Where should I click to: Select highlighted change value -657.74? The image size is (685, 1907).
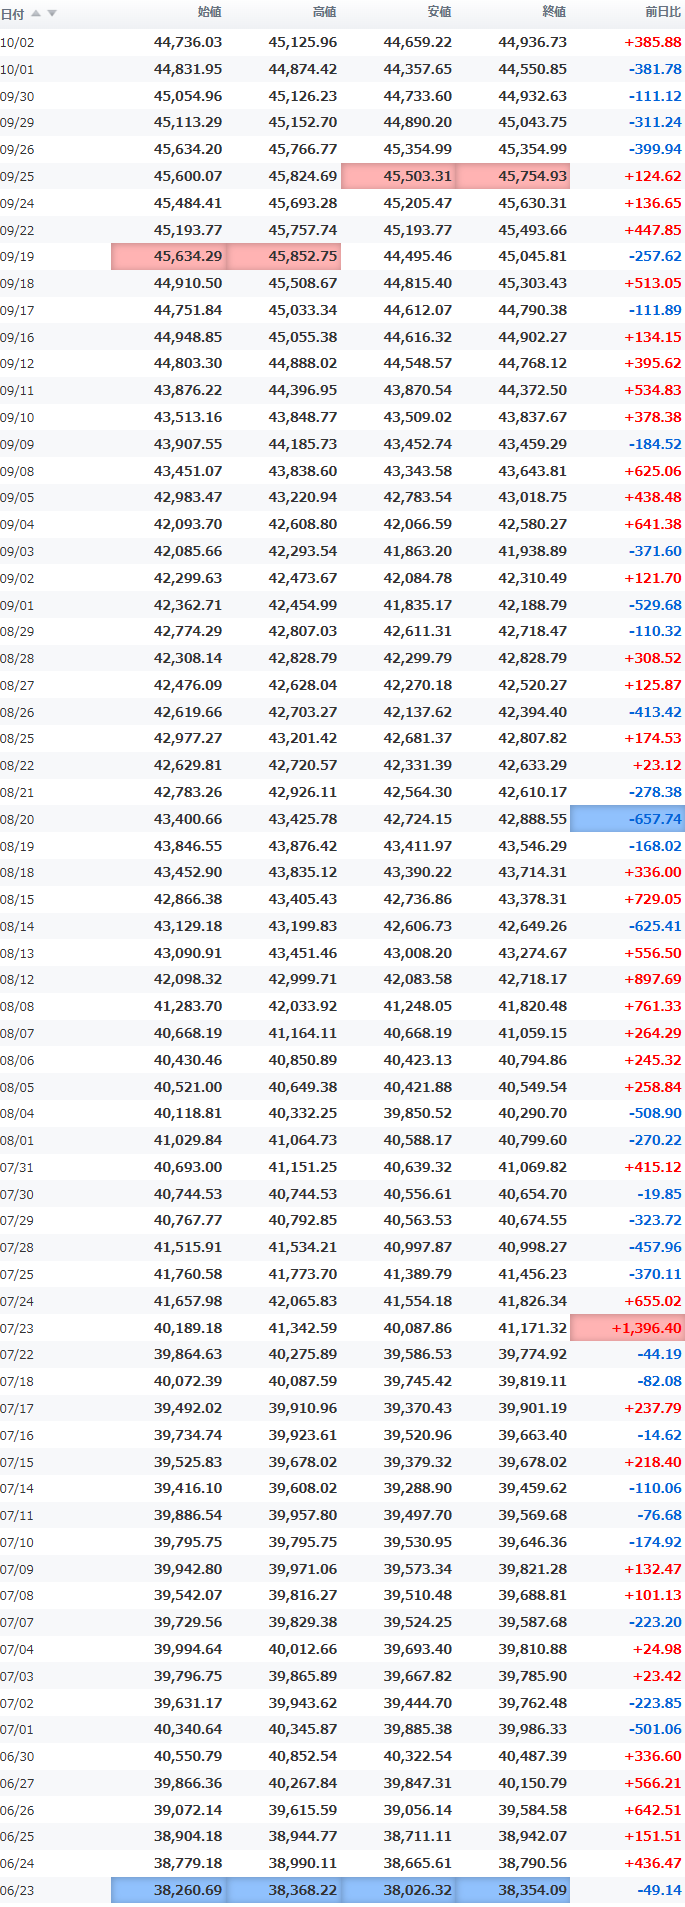pos(627,819)
